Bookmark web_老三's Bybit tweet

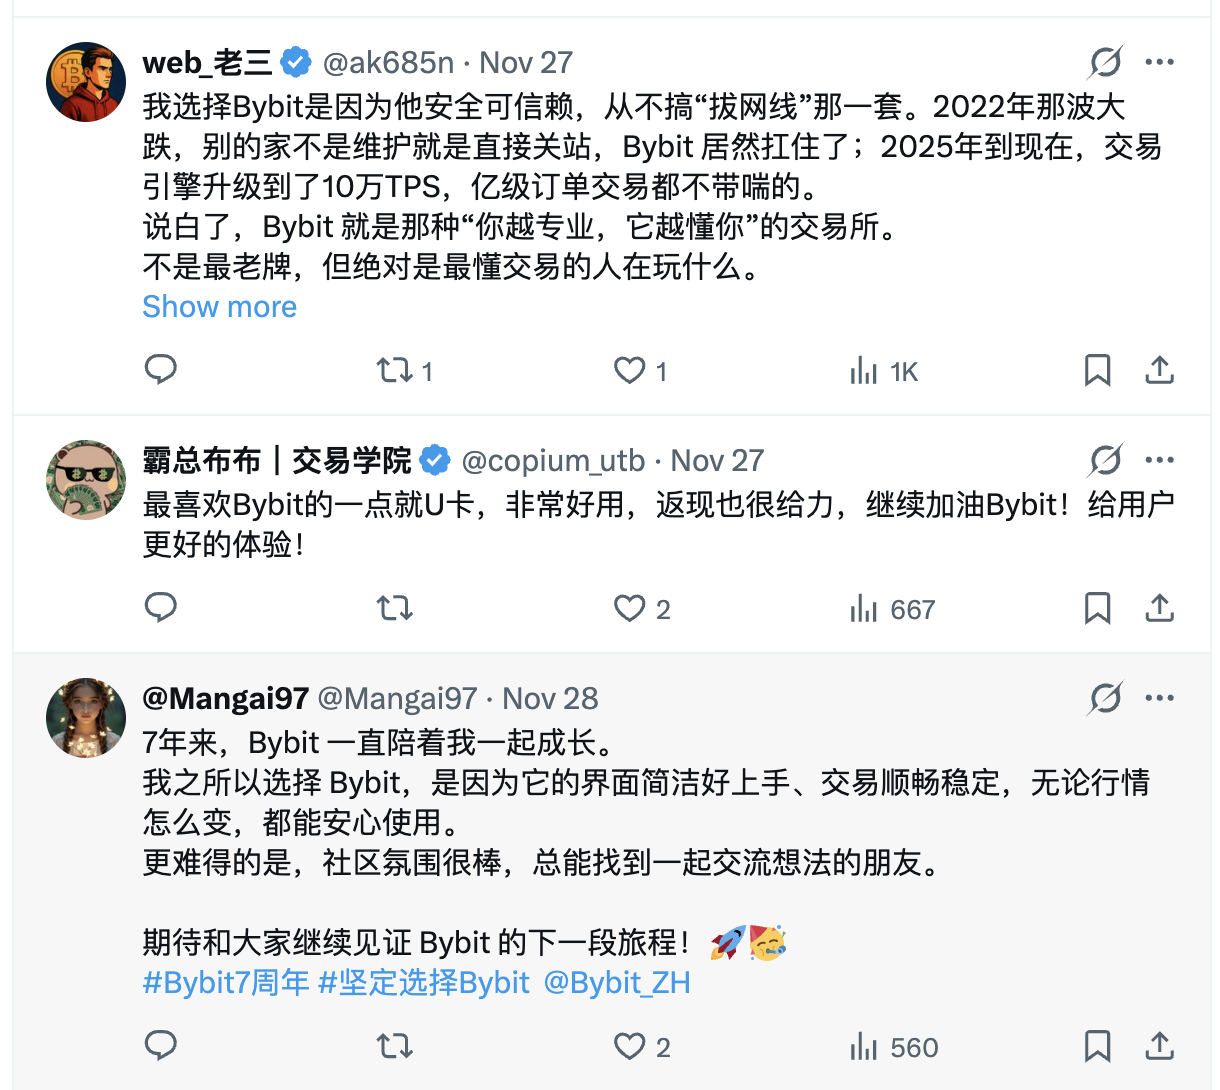[1097, 370]
